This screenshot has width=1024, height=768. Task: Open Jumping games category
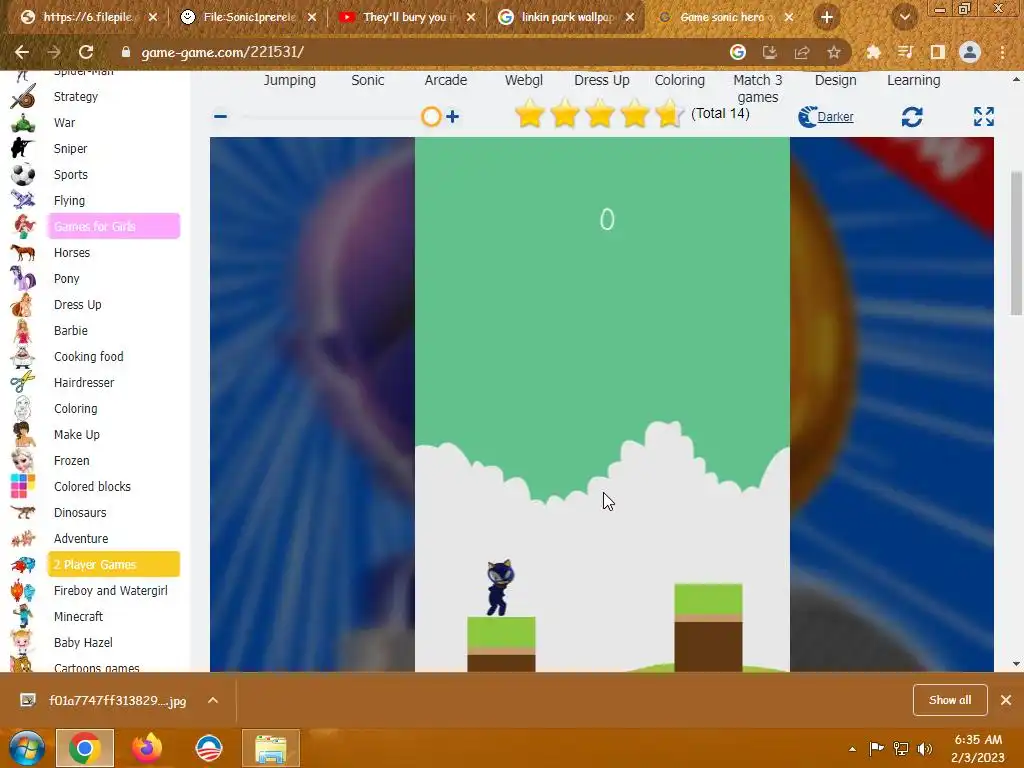[289, 80]
